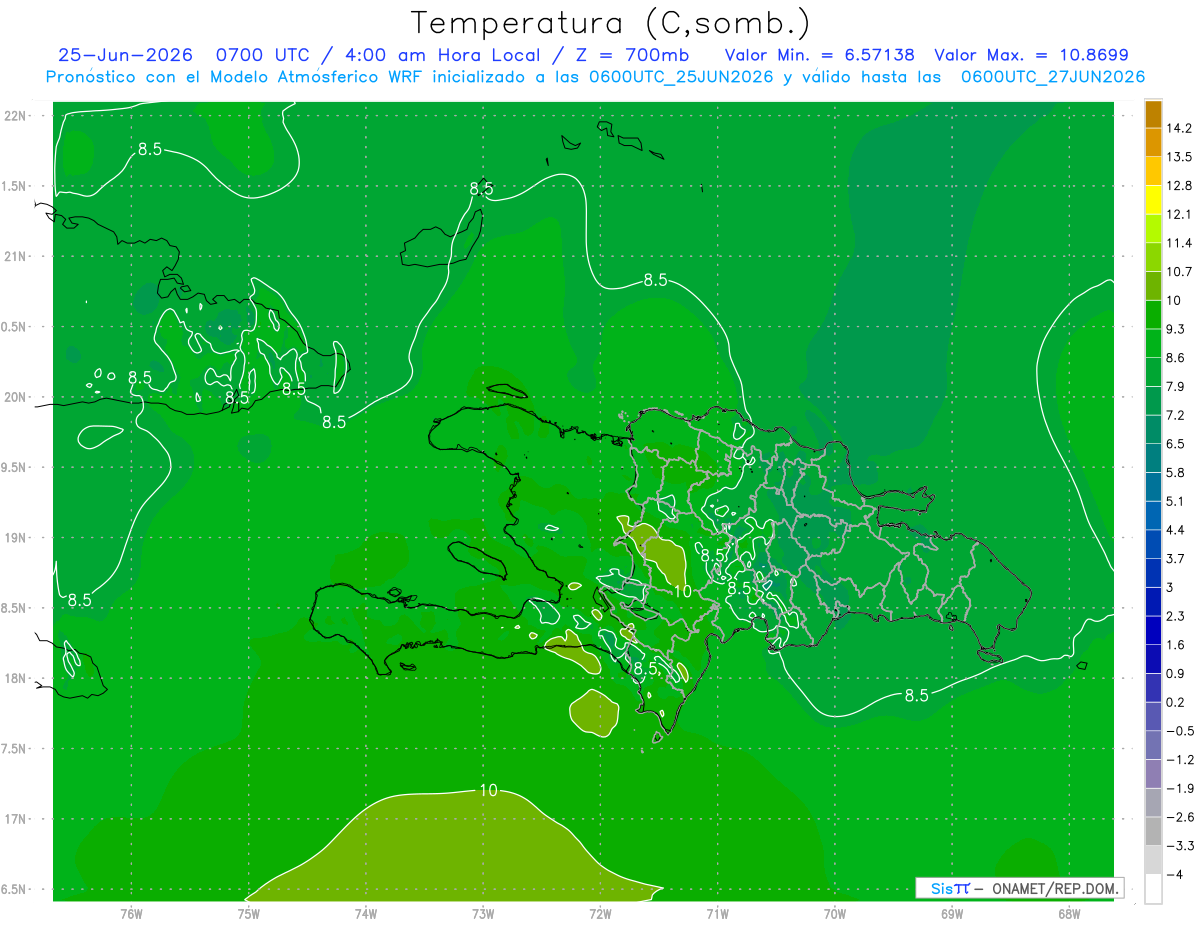Click "Valor Max. = 10.8699"
The height and width of the screenshot is (927, 1200).
[1032, 55]
